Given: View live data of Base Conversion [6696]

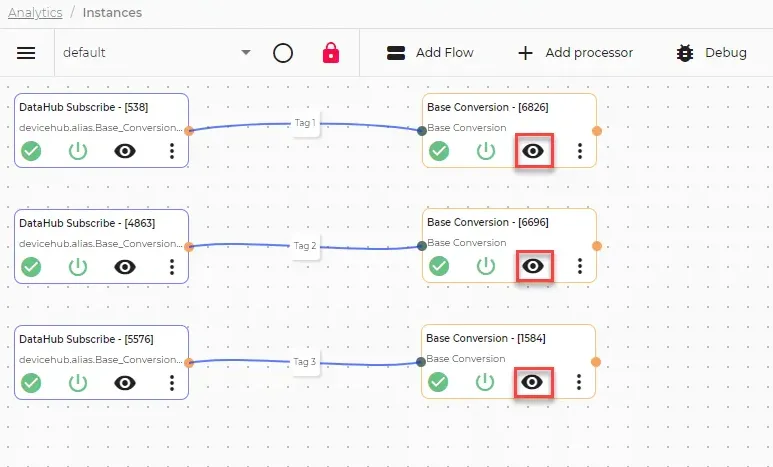Looking at the screenshot, I should [533, 266].
